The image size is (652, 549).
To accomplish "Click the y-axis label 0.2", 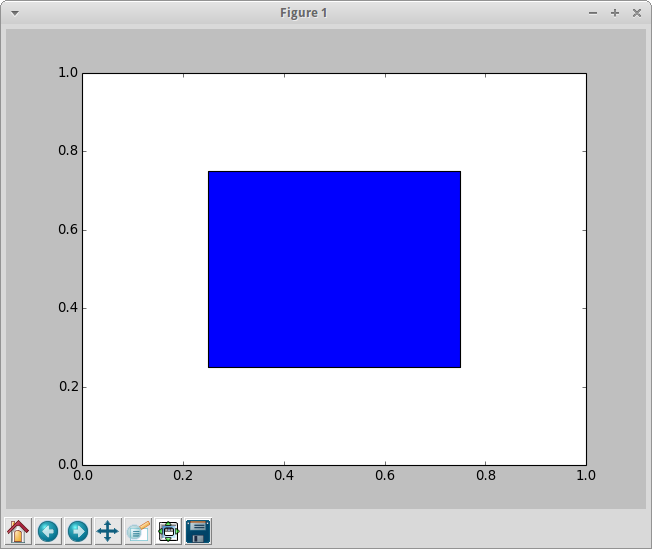I will tap(68, 386).
